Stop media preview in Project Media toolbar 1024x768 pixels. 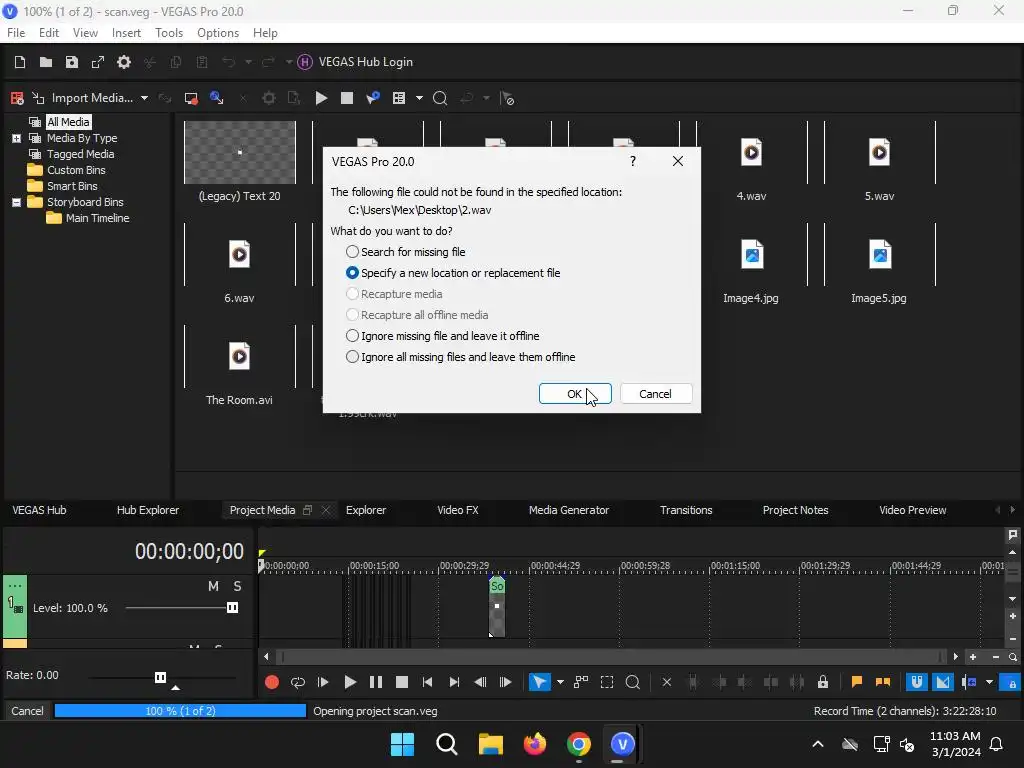[347, 98]
